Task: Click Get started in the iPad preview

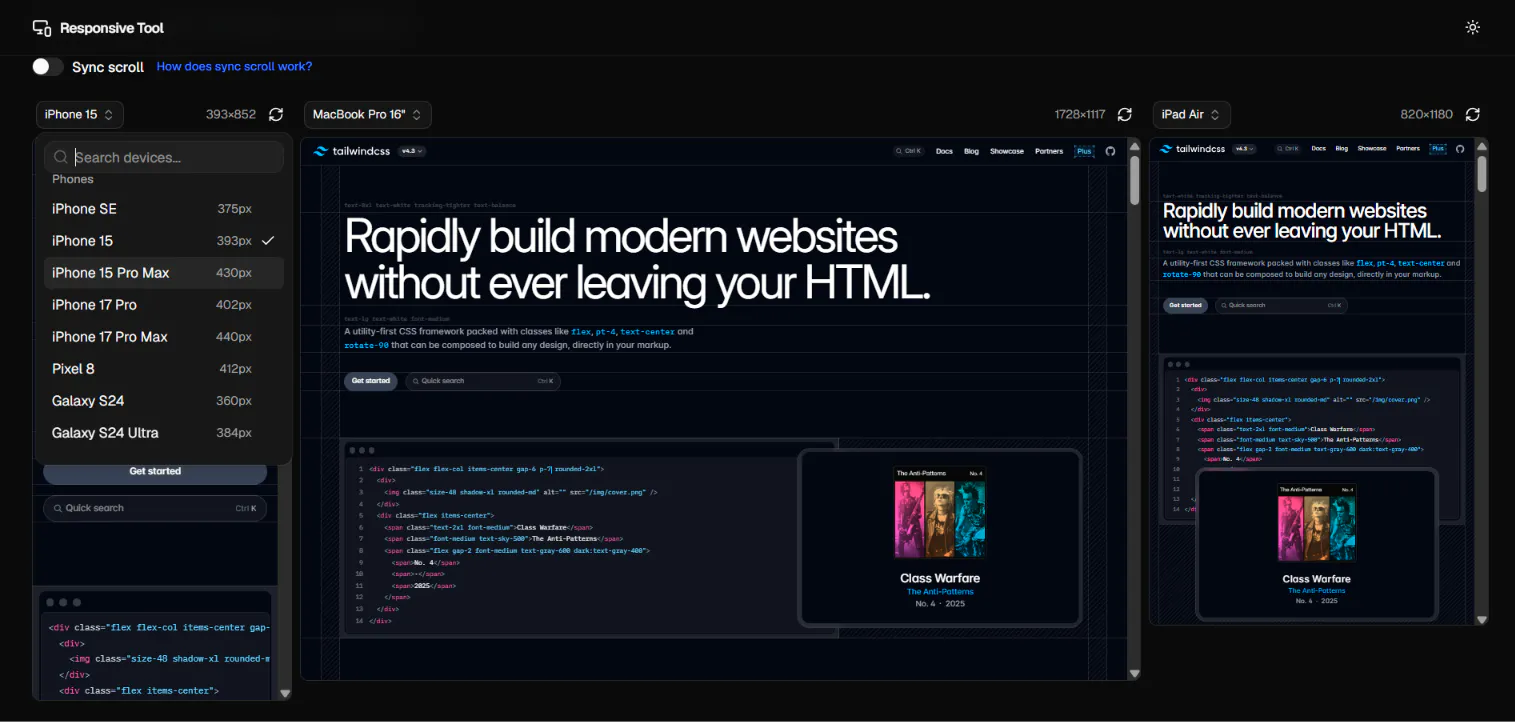Action: pyautogui.click(x=1185, y=305)
